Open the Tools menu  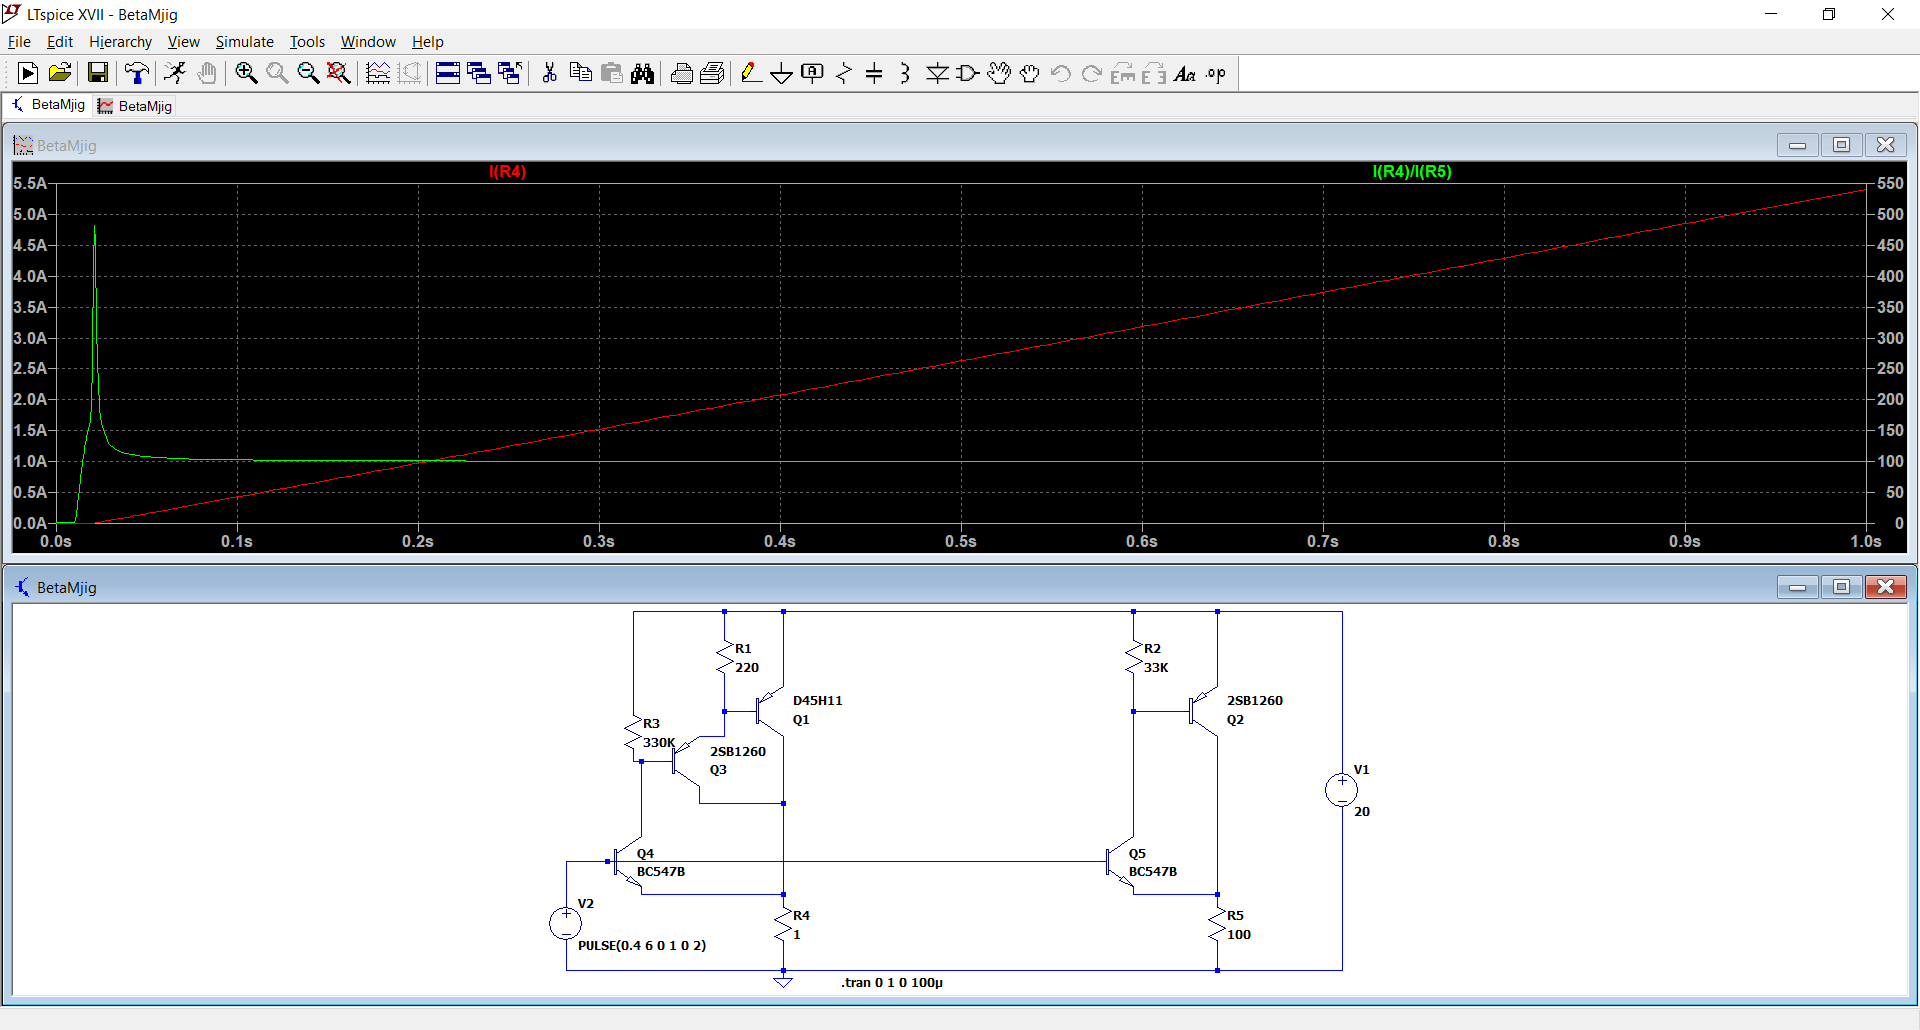click(307, 42)
